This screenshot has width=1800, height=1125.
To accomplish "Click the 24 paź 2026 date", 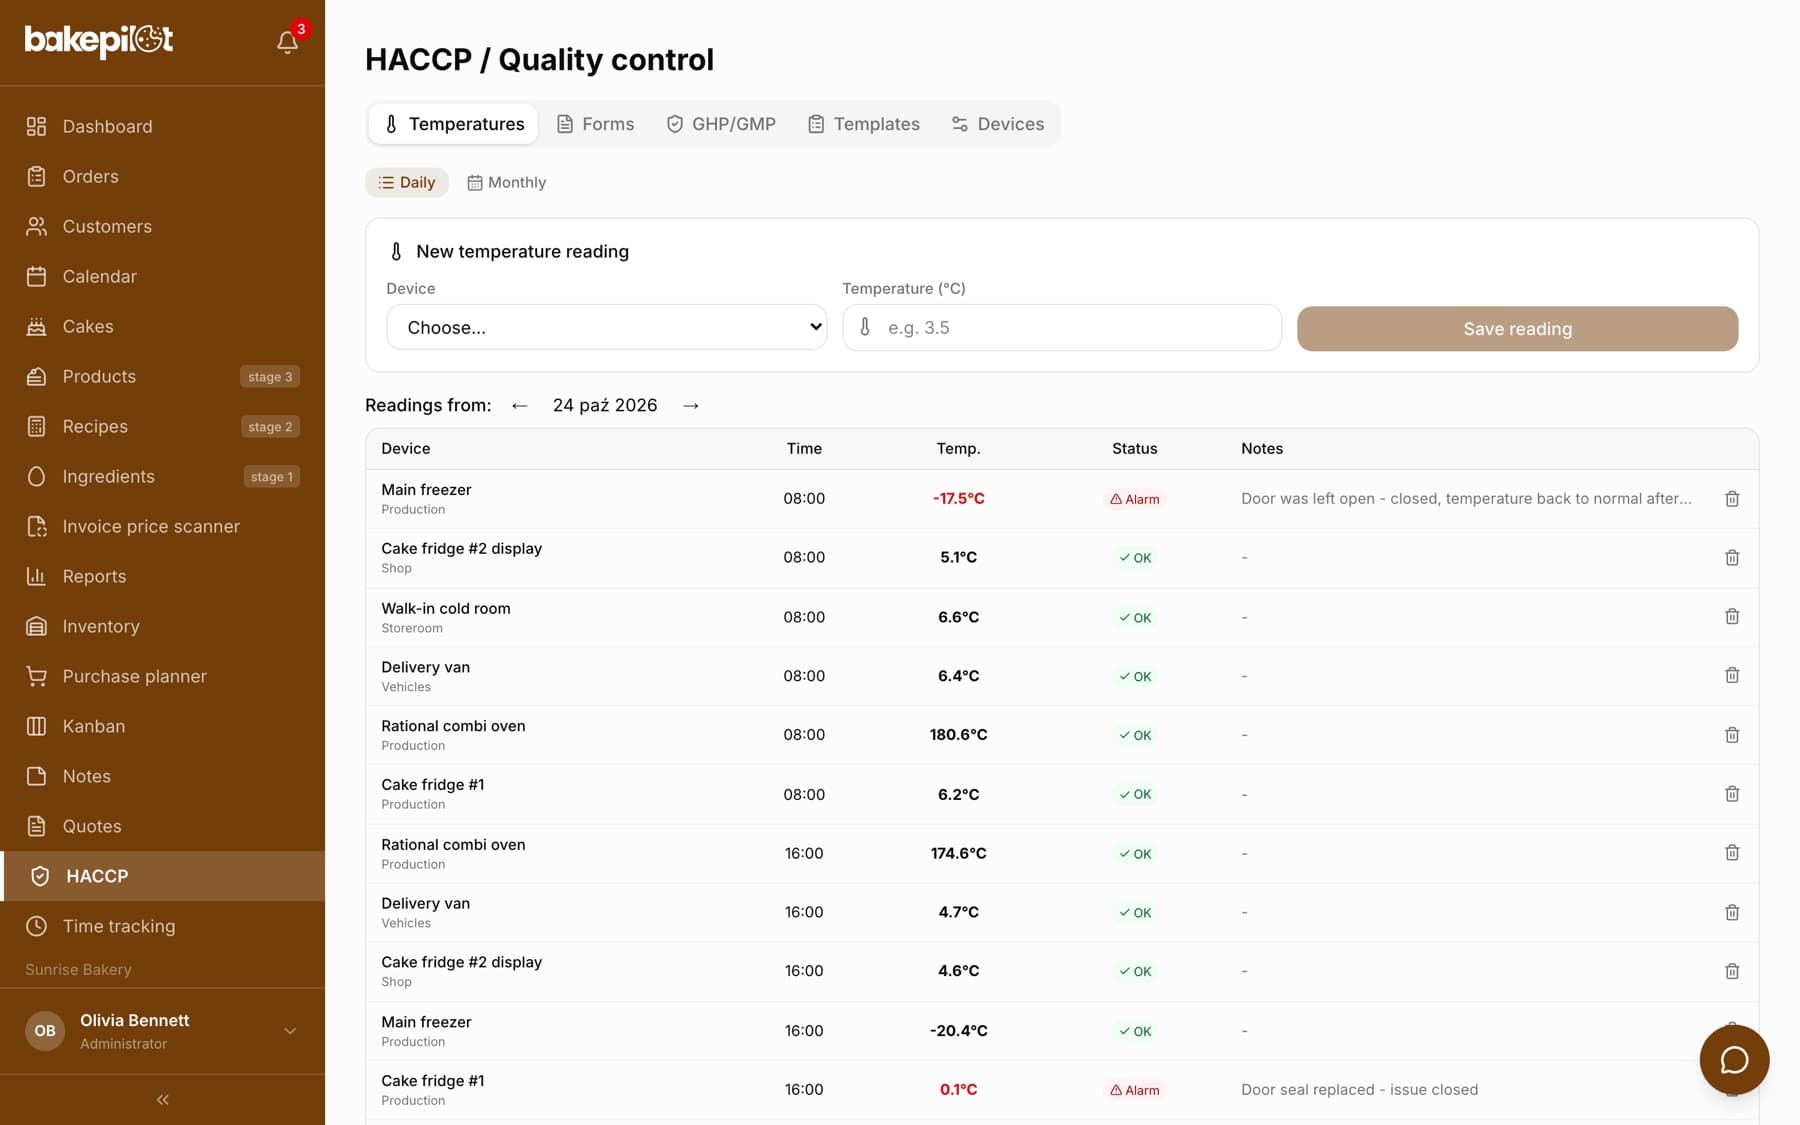I will click(x=605, y=405).
